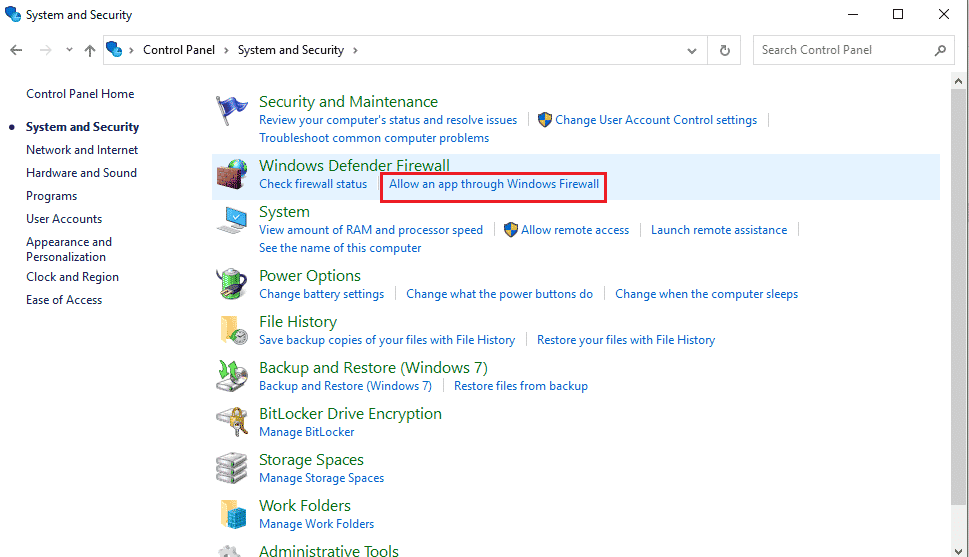
Task: Click the Backup and Restore icon
Action: (232, 376)
